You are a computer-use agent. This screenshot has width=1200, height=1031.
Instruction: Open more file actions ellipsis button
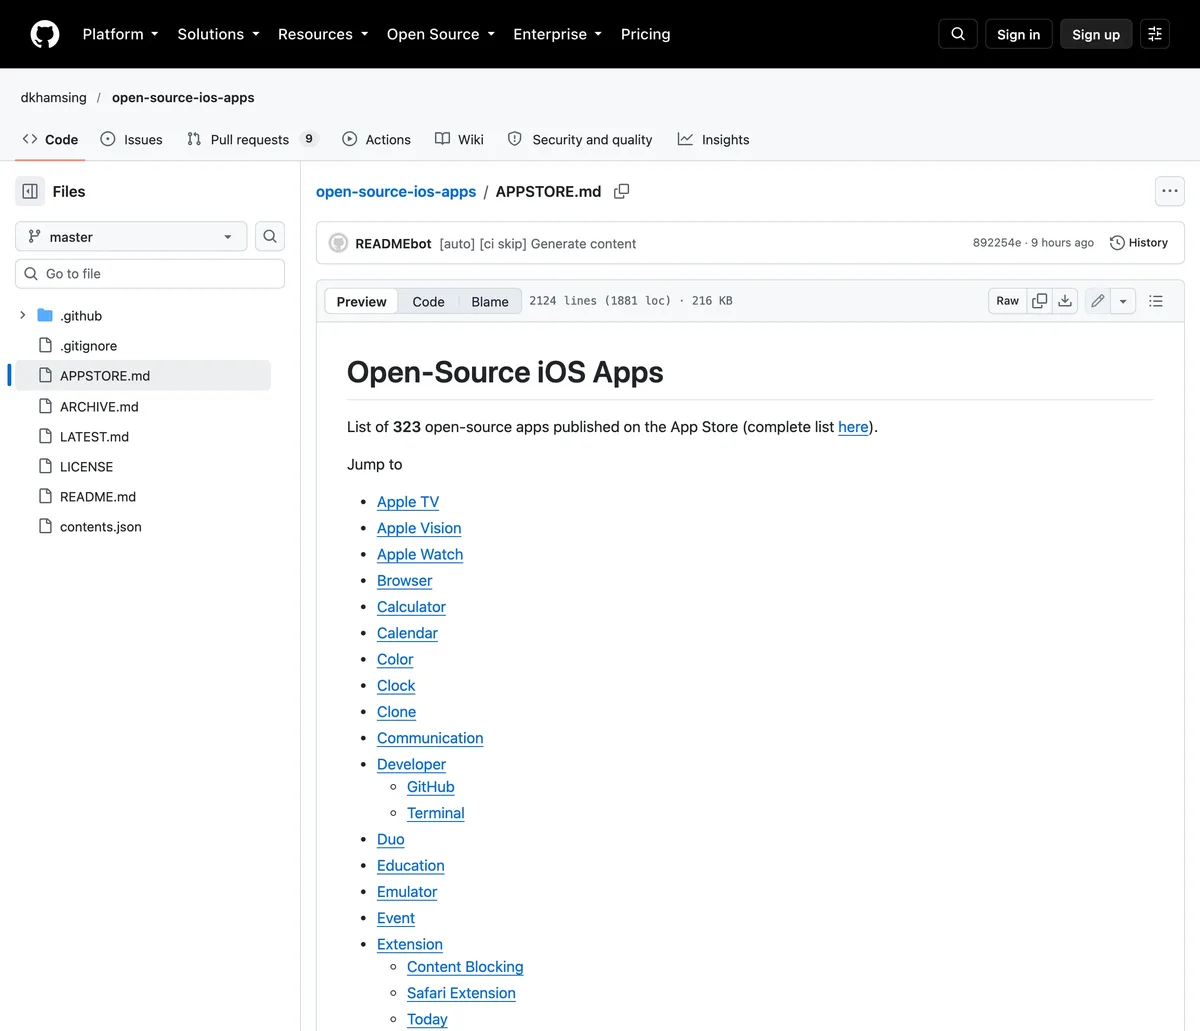click(1170, 191)
